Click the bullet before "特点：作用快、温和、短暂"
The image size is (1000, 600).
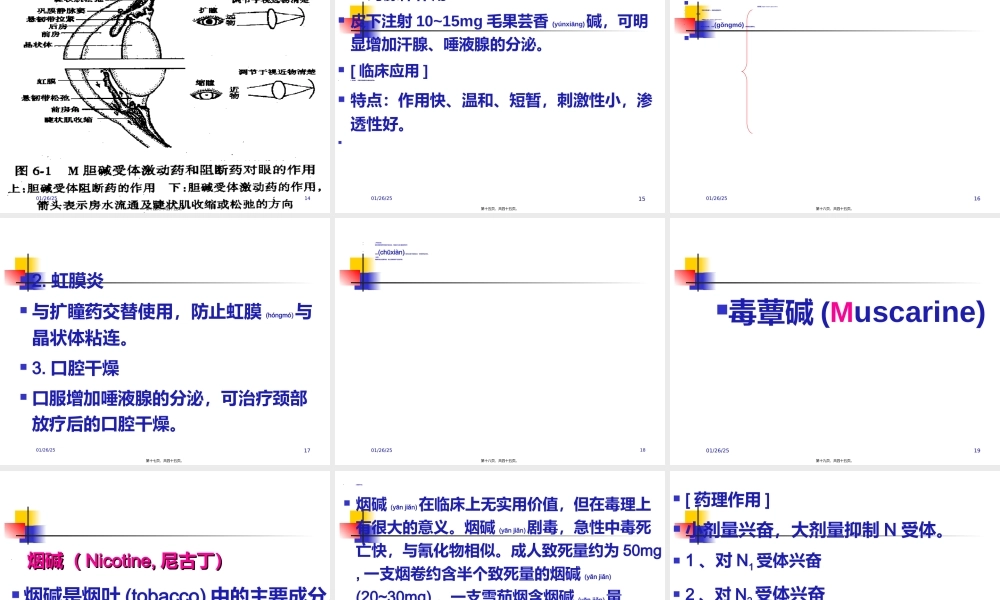[x=341, y=100]
